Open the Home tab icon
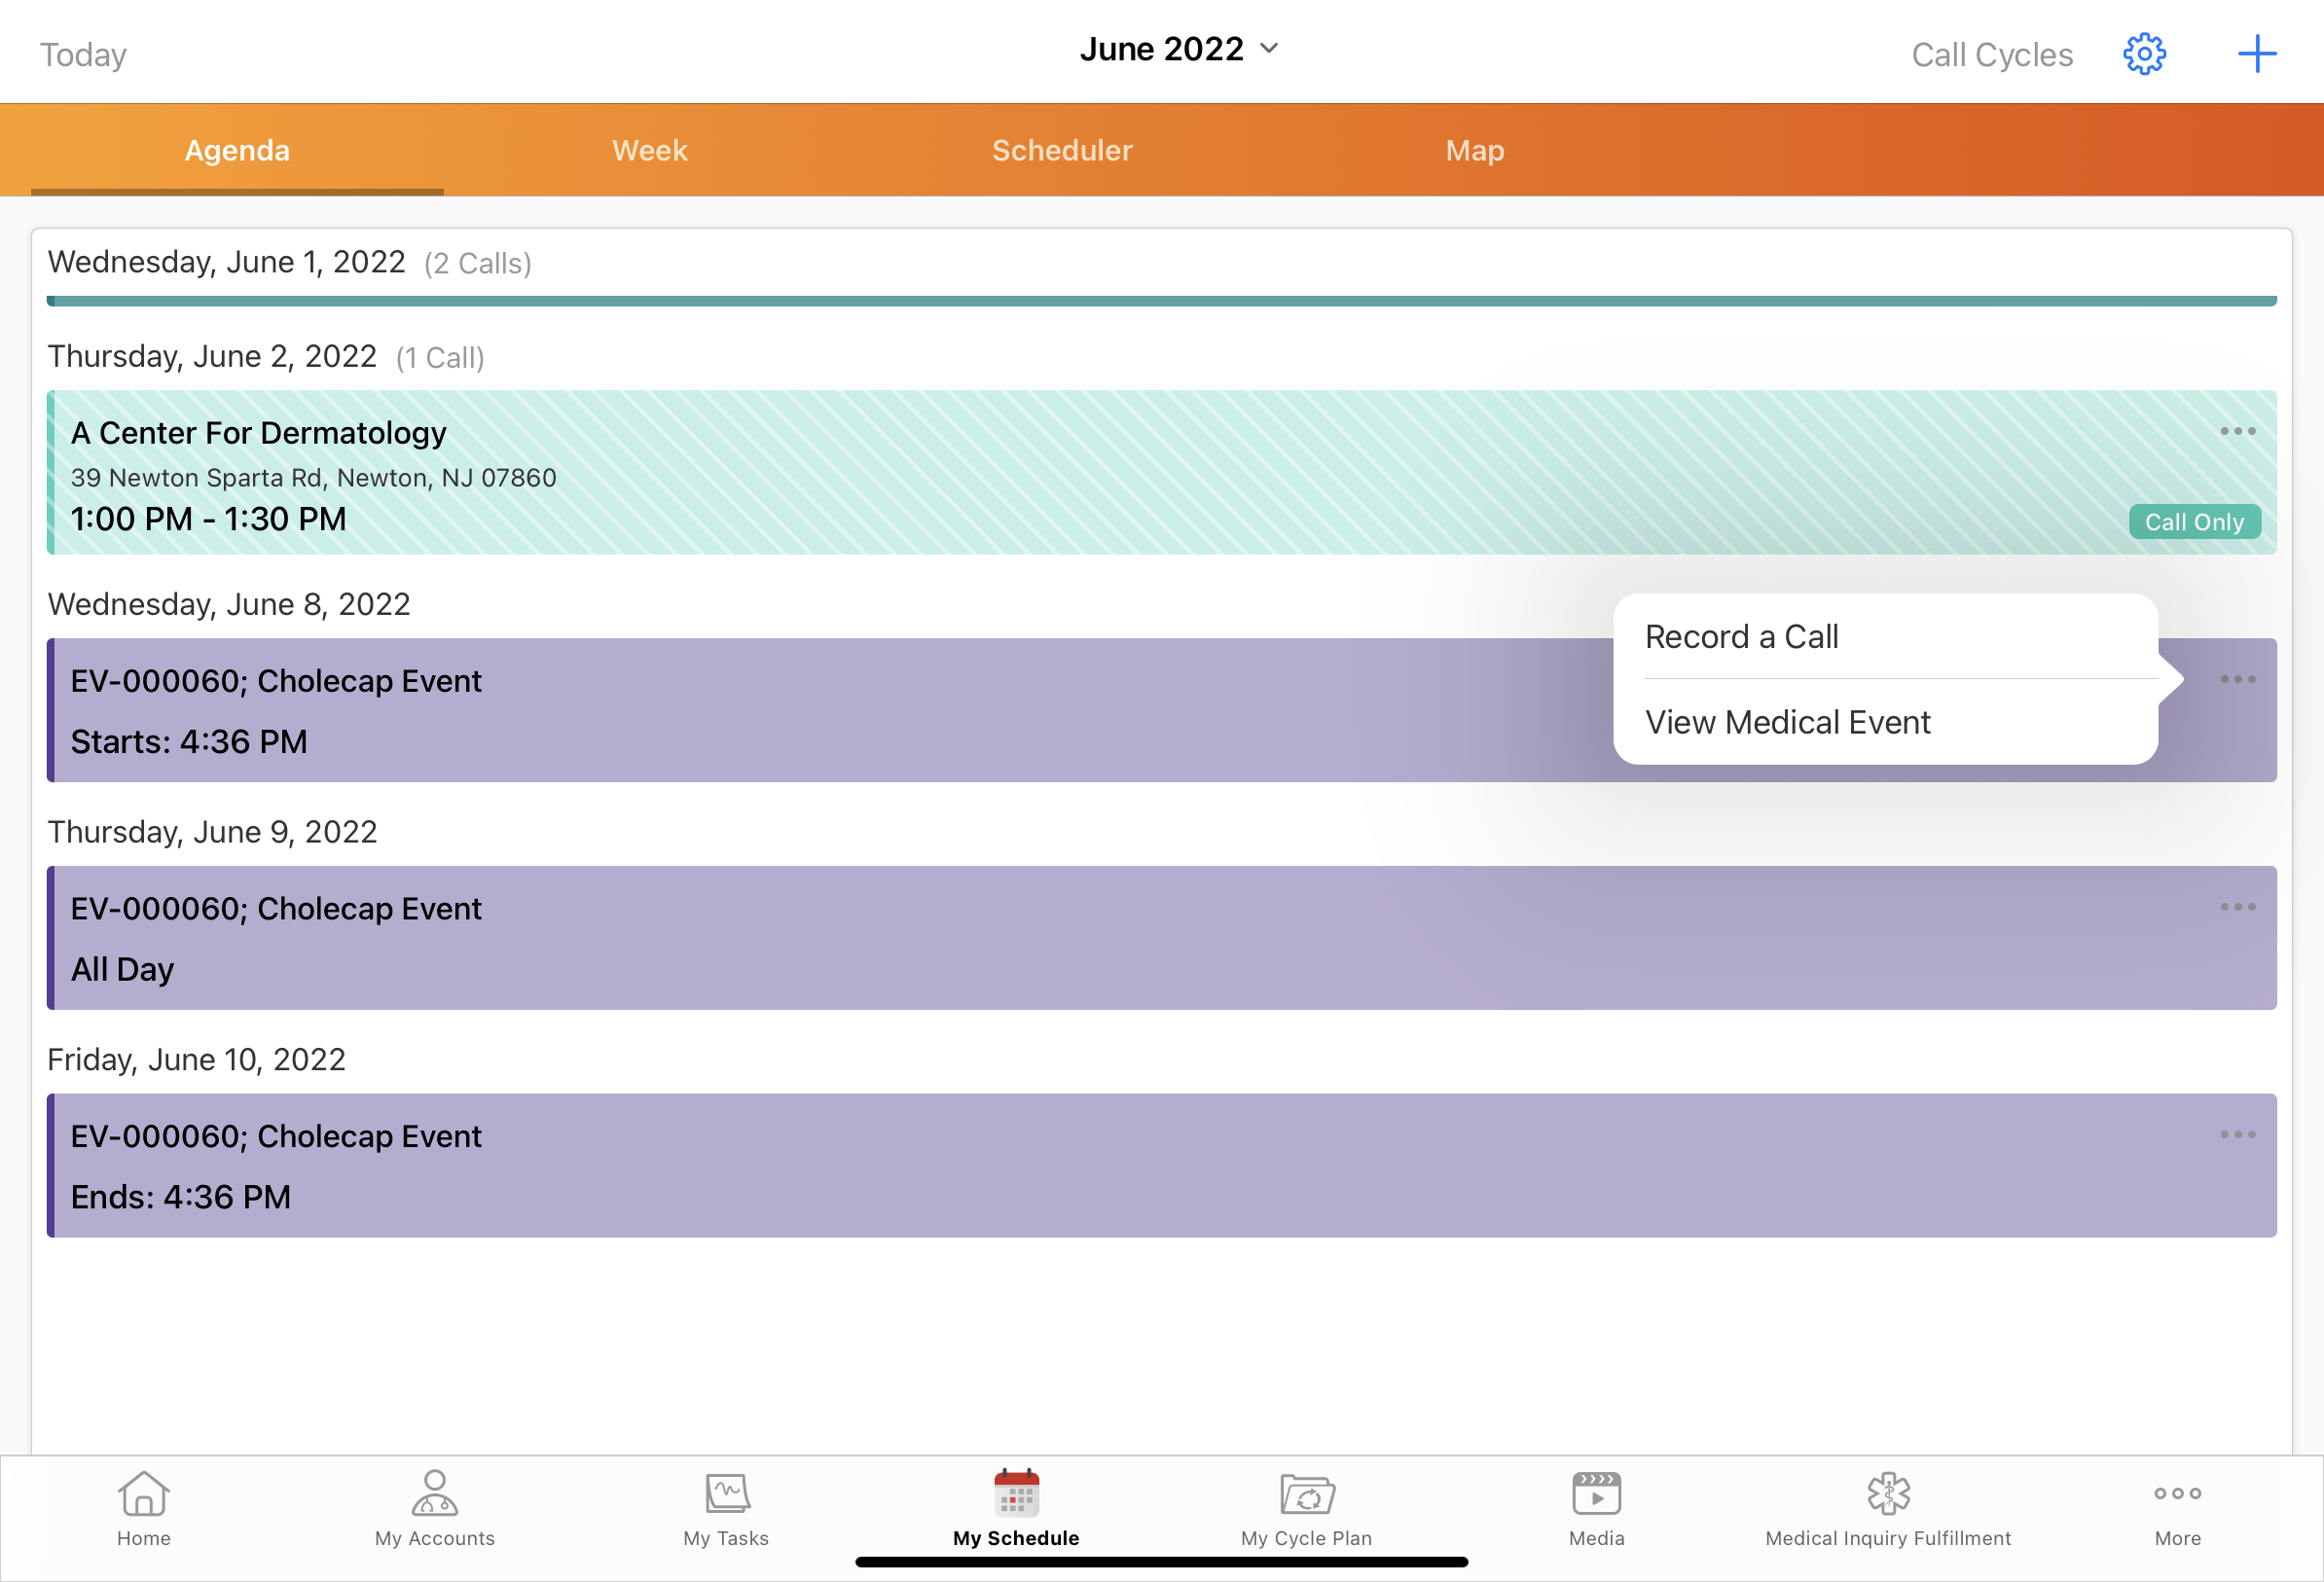 point(143,1495)
